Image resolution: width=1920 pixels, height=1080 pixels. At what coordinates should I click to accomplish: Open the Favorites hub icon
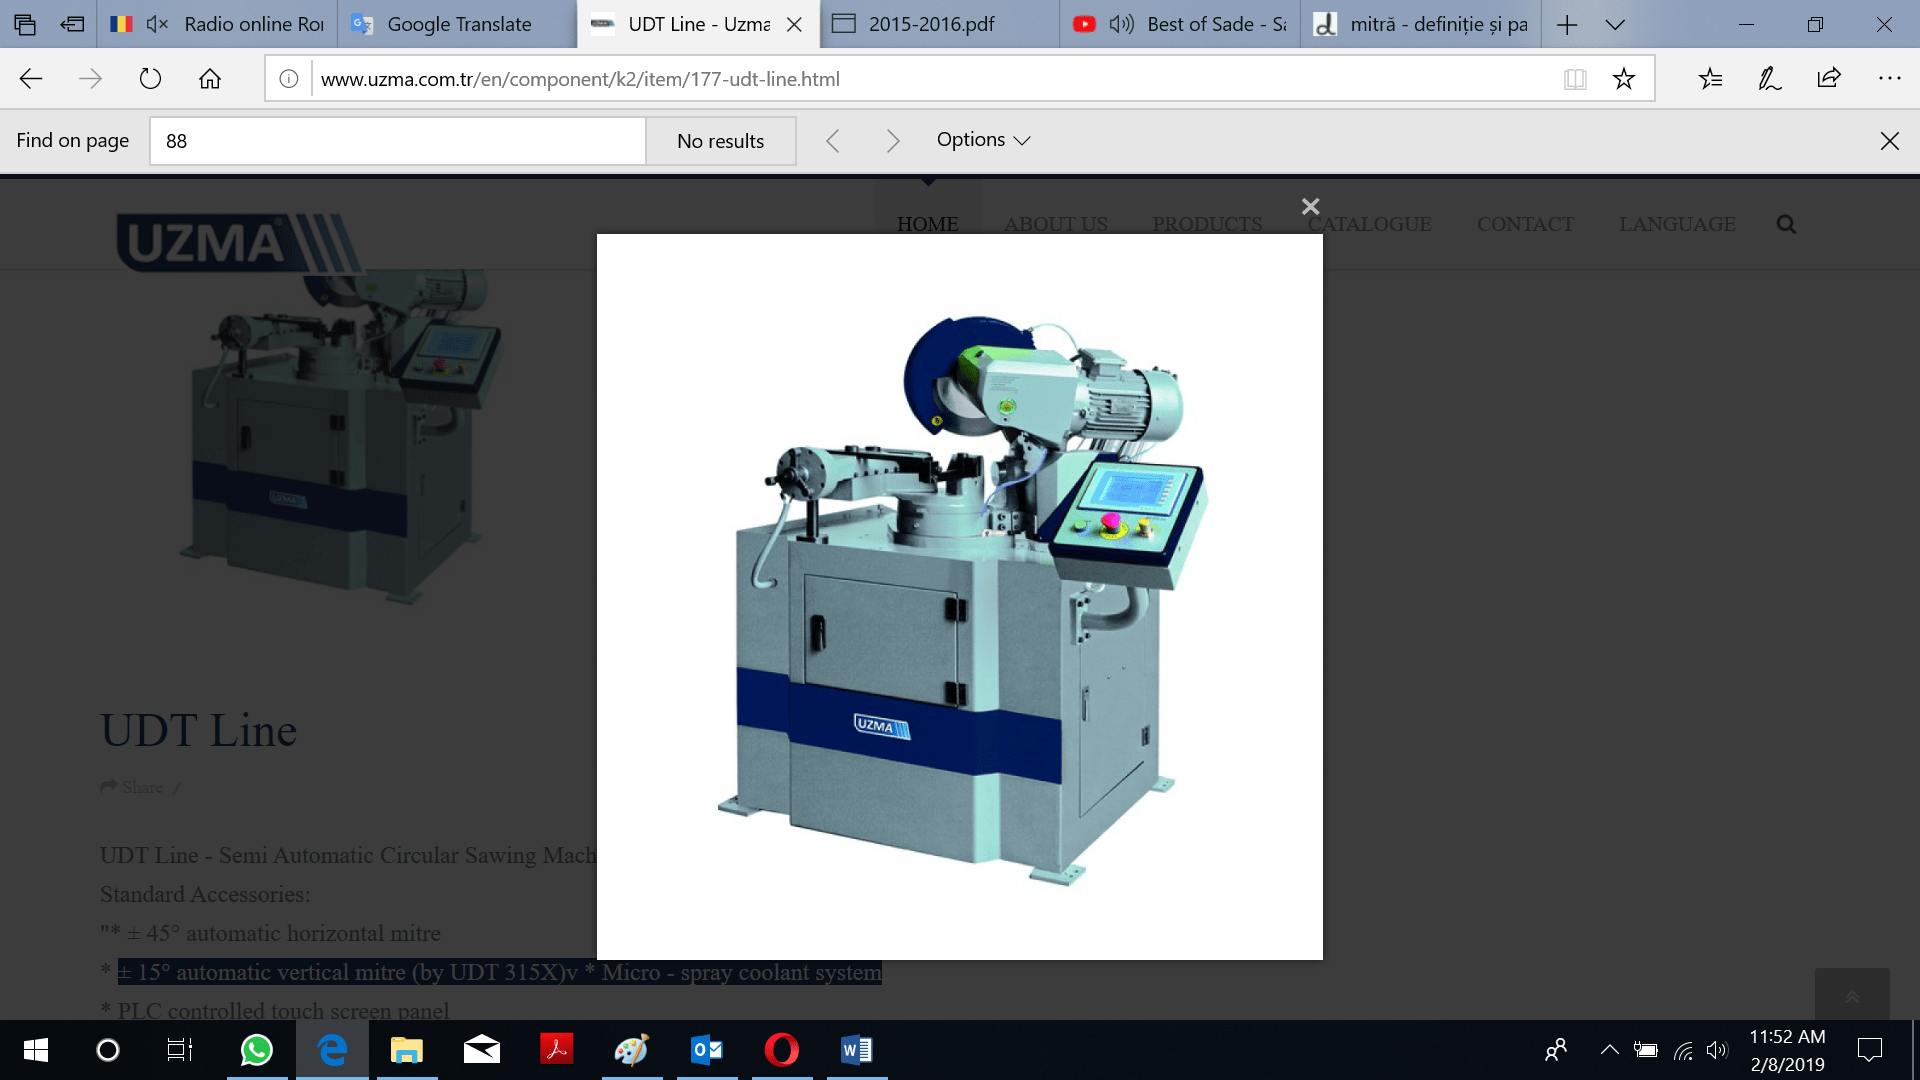tap(1710, 79)
